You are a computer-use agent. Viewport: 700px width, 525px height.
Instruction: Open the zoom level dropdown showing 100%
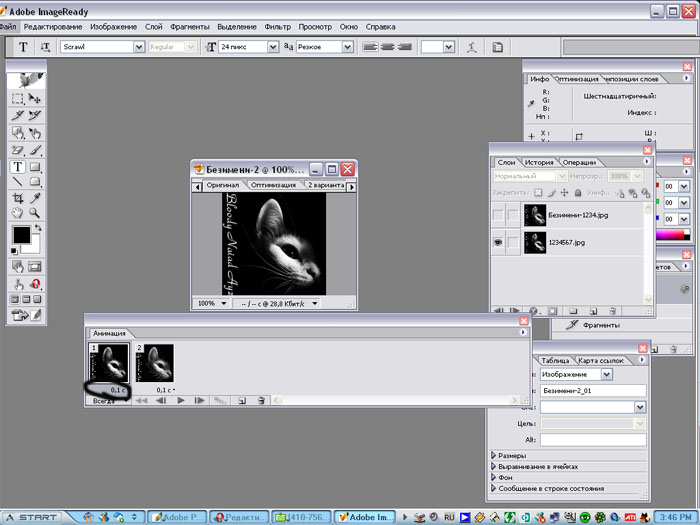click(224, 304)
